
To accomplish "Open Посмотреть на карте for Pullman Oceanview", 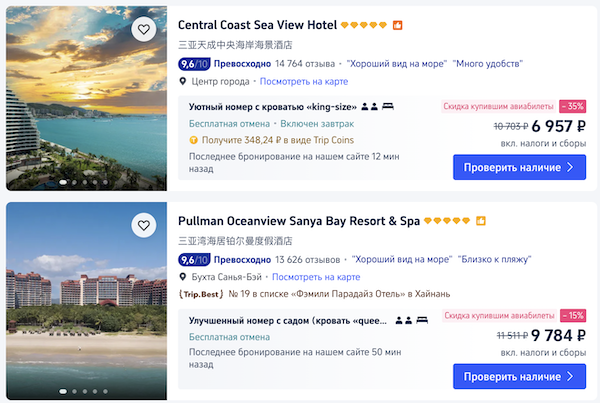I will (316, 276).
